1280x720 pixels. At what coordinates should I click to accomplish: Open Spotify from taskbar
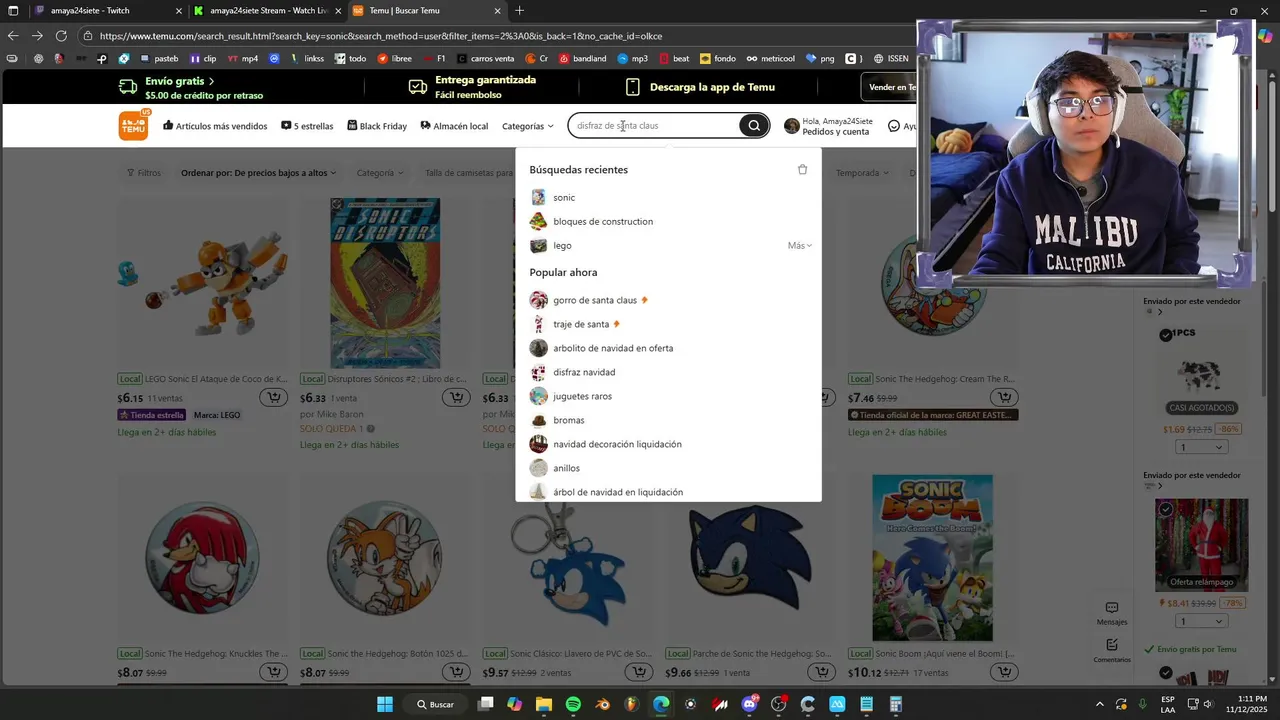tap(573, 704)
